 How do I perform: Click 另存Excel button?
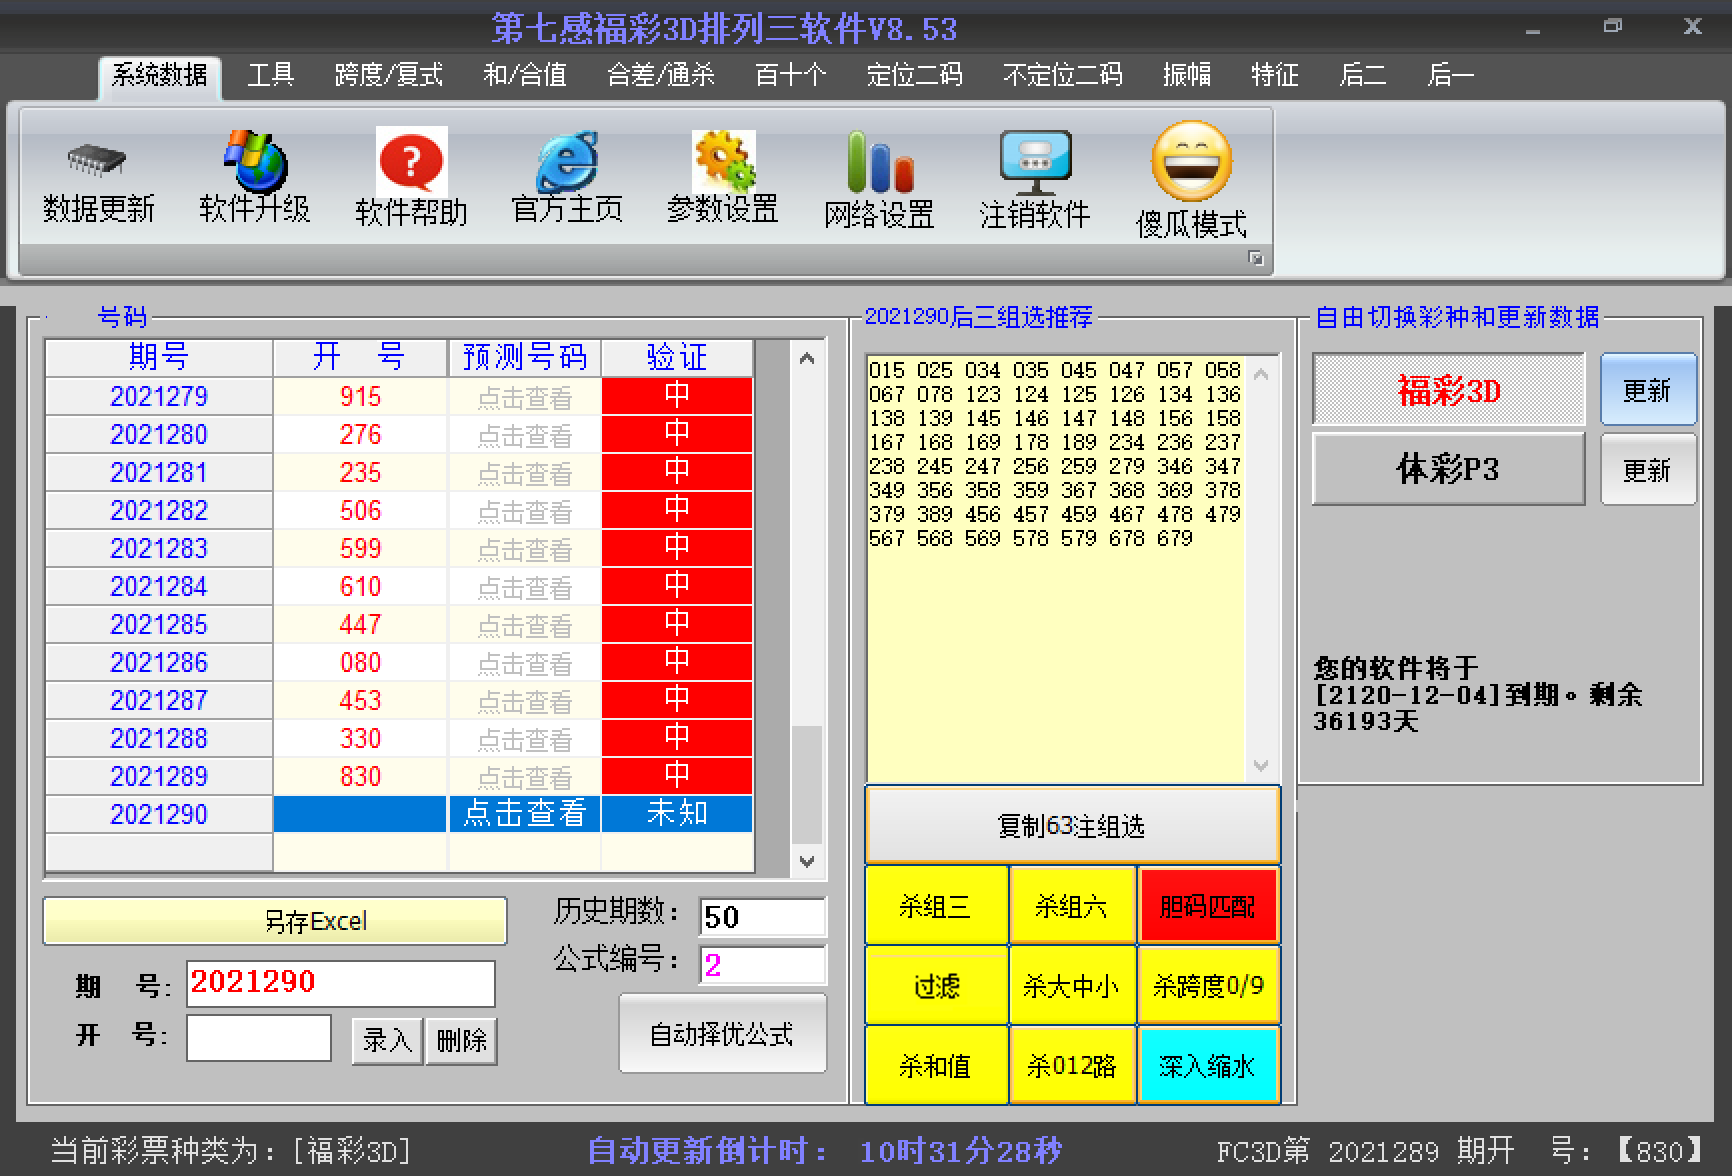coord(275,921)
